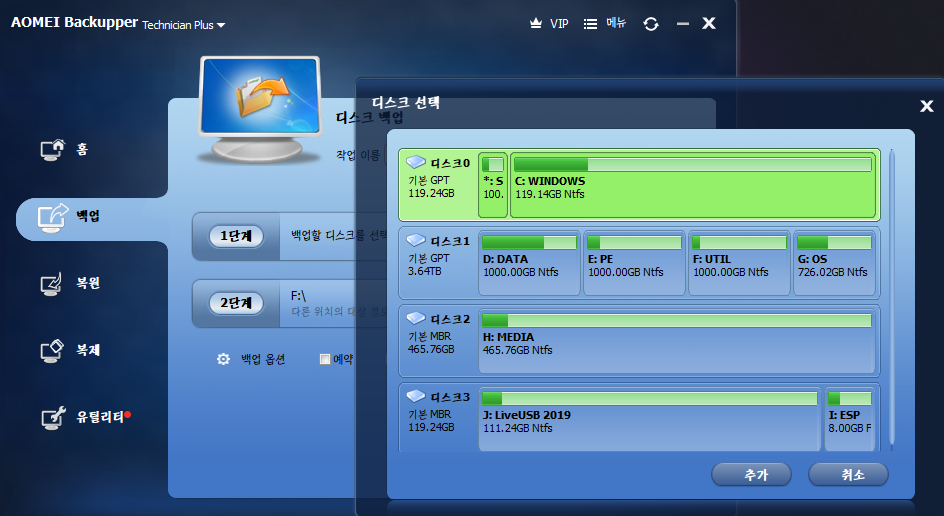Click the 디스크3 drive icon
The image size is (944, 516).
click(416, 396)
